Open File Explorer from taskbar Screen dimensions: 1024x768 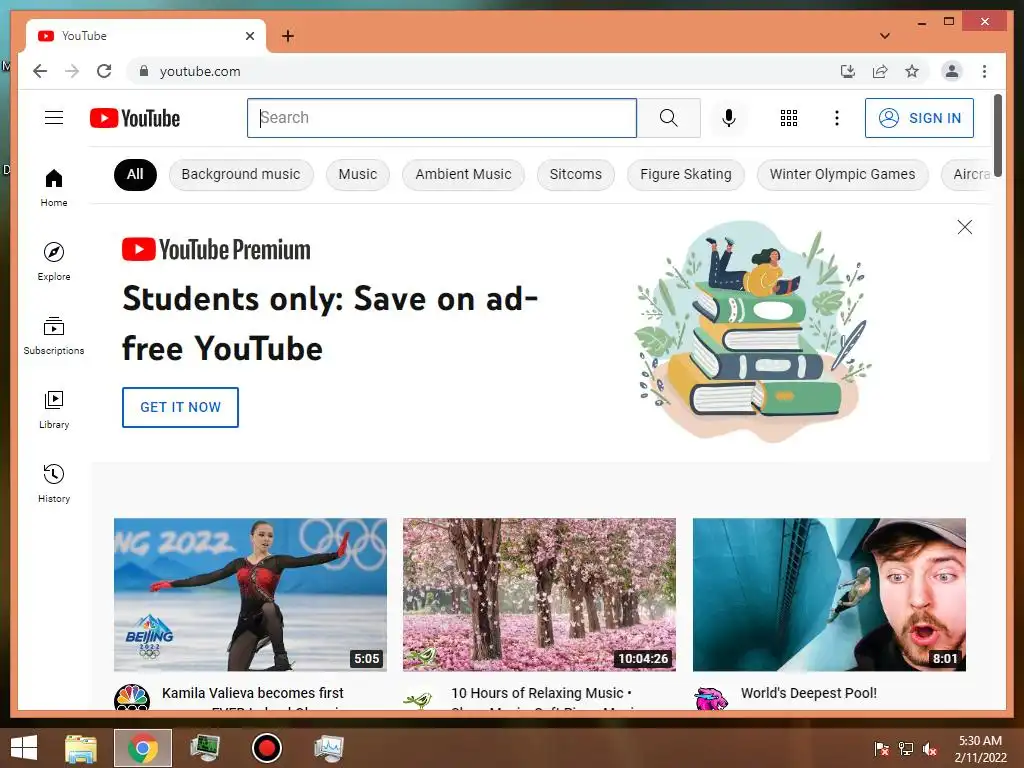(81, 748)
